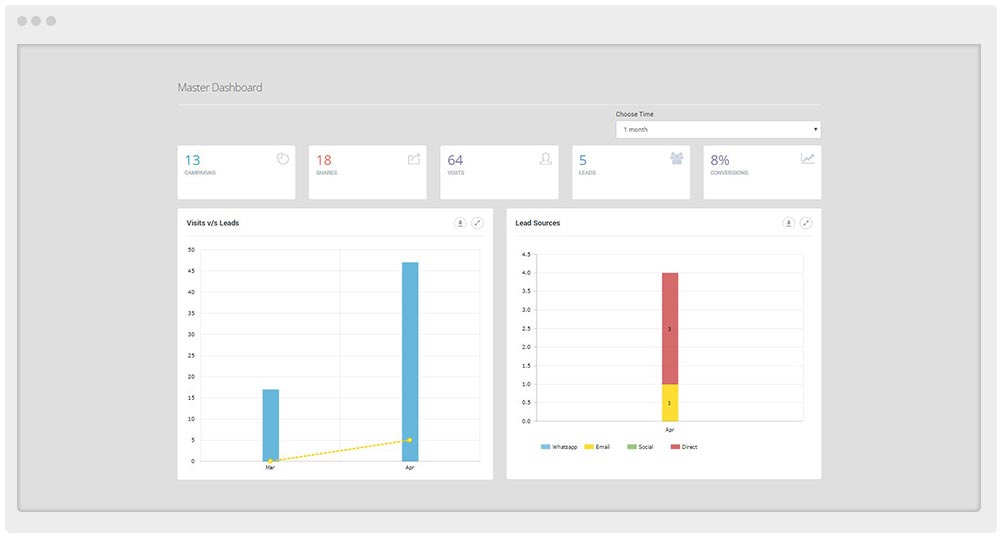Image resolution: width=1000 pixels, height=536 pixels.
Task: Click the Apr leads line point
Action: tap(409, 440)
